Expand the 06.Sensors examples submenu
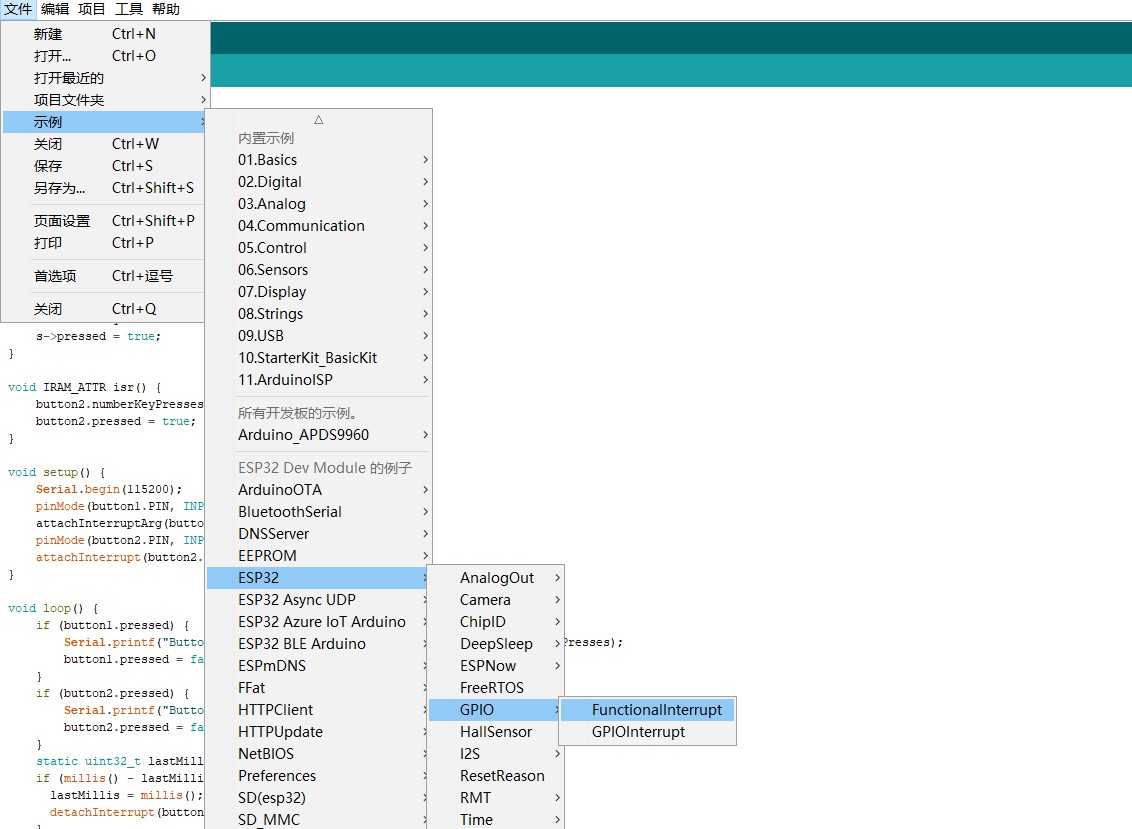Viewport: 1132px width, 829px height. point(318,270)
